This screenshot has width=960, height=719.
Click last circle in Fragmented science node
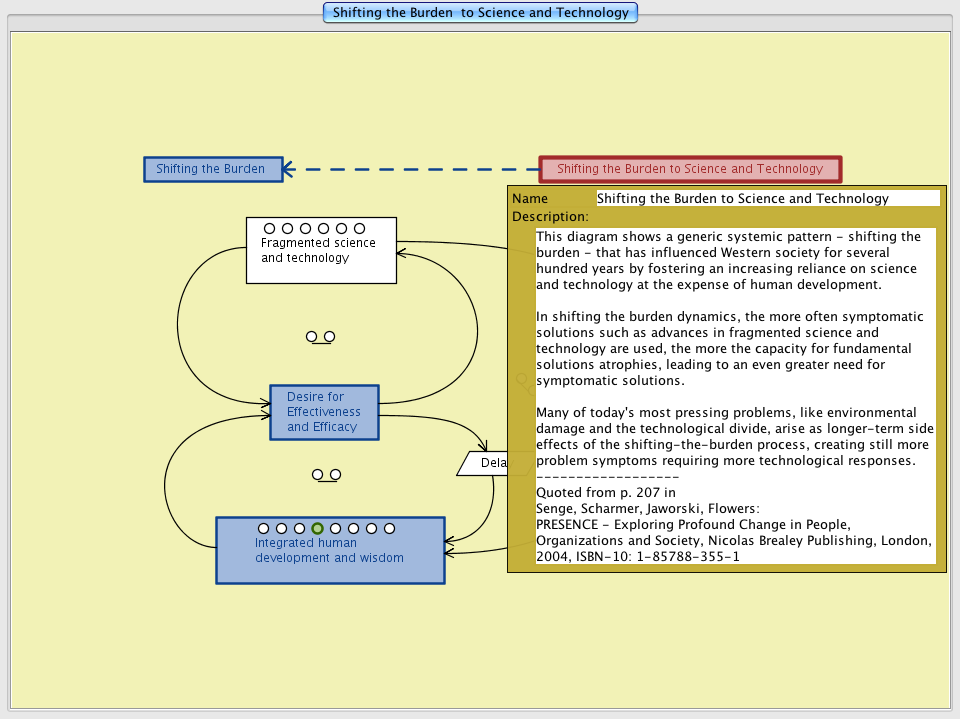(360, 229)
